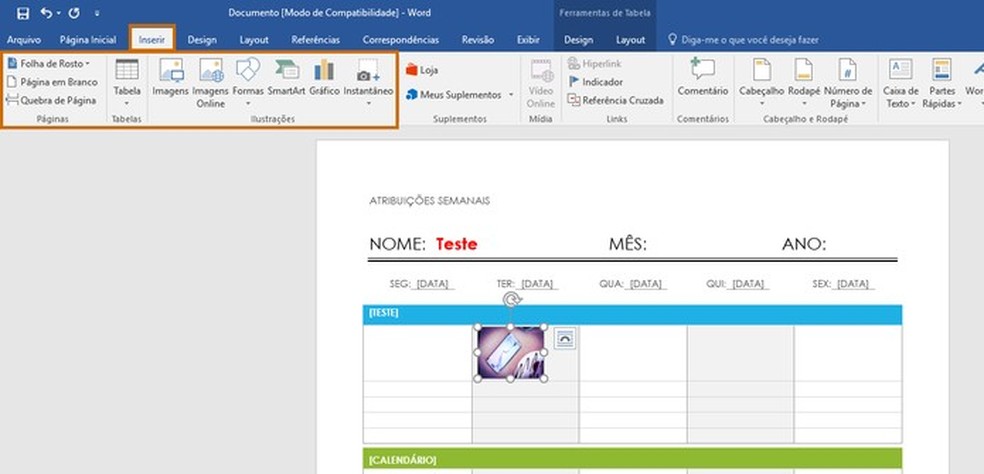Image resolution: width=984 pixels, height=474 pixels.
Task: Click the SEX [DATA] field
Action: 843,284
